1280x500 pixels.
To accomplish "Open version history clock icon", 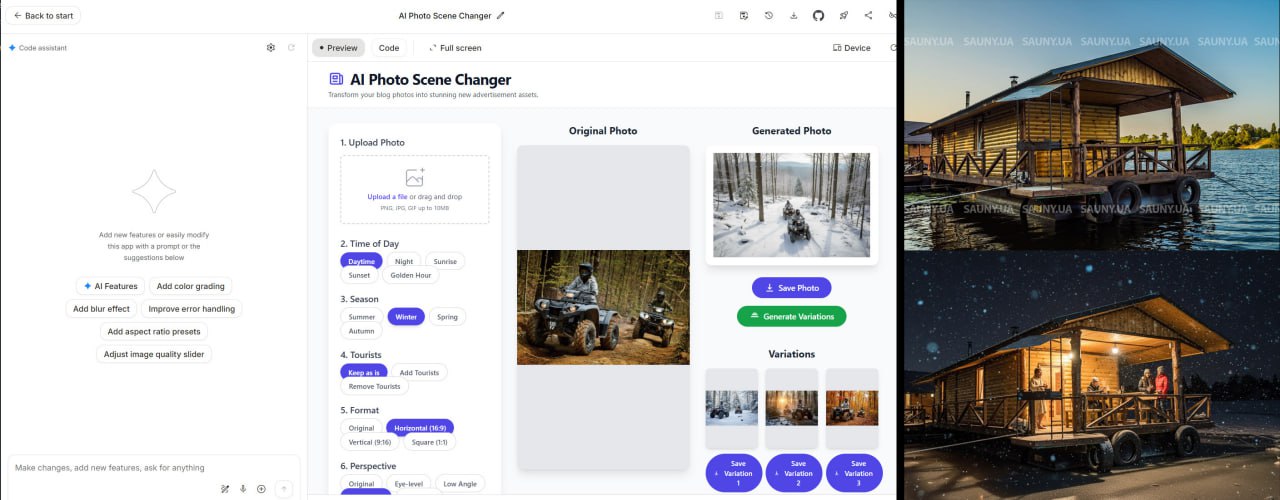I will 769,16.
